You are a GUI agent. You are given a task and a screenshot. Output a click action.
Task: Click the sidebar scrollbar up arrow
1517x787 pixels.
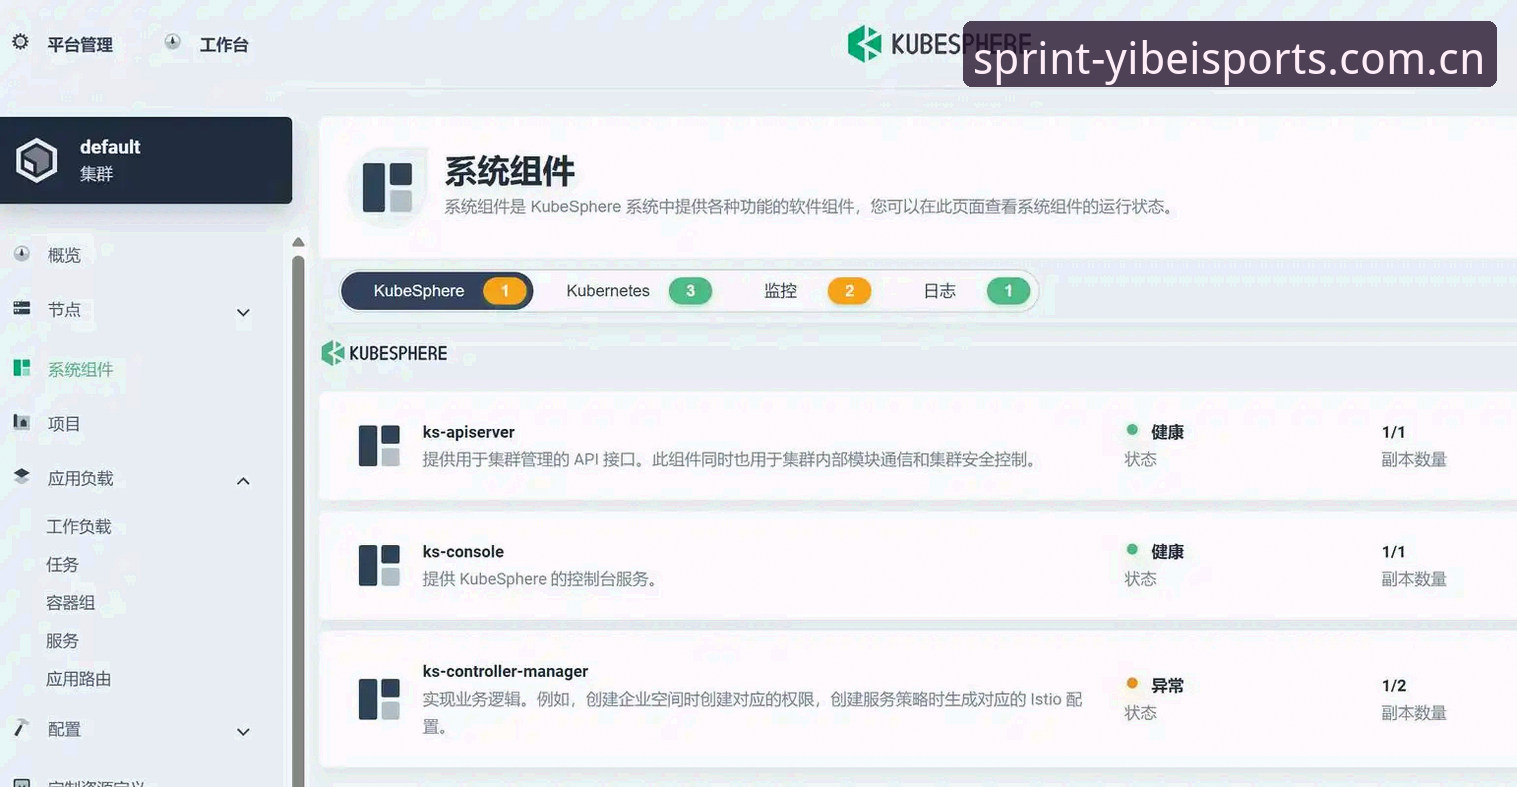click(x=298, y=242)
